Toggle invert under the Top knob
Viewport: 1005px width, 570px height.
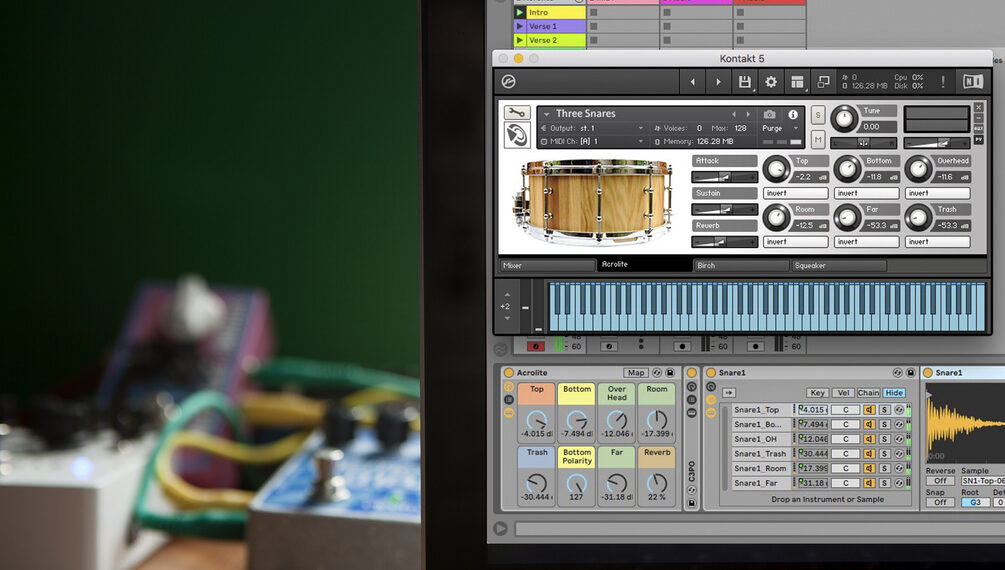(x=796, y=193)
